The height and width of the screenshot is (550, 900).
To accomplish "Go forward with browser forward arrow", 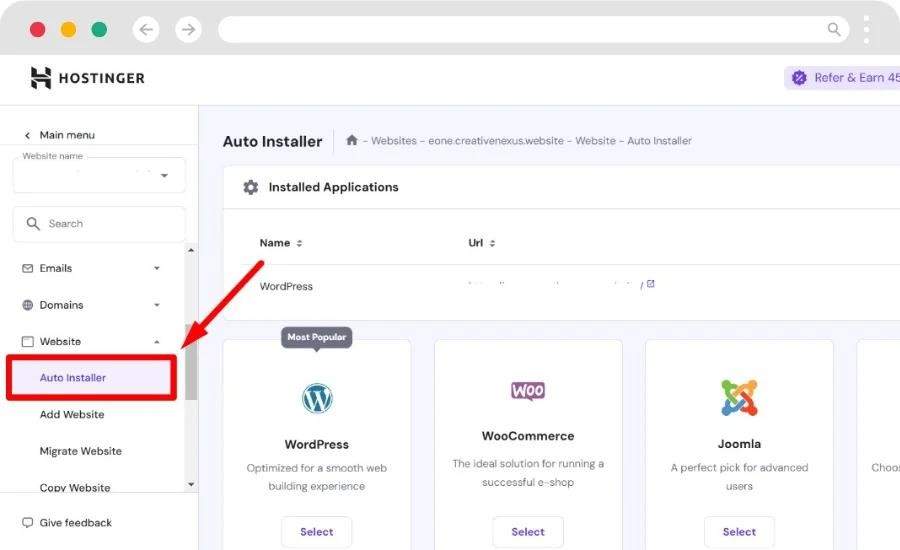I will tap(188, 29).
